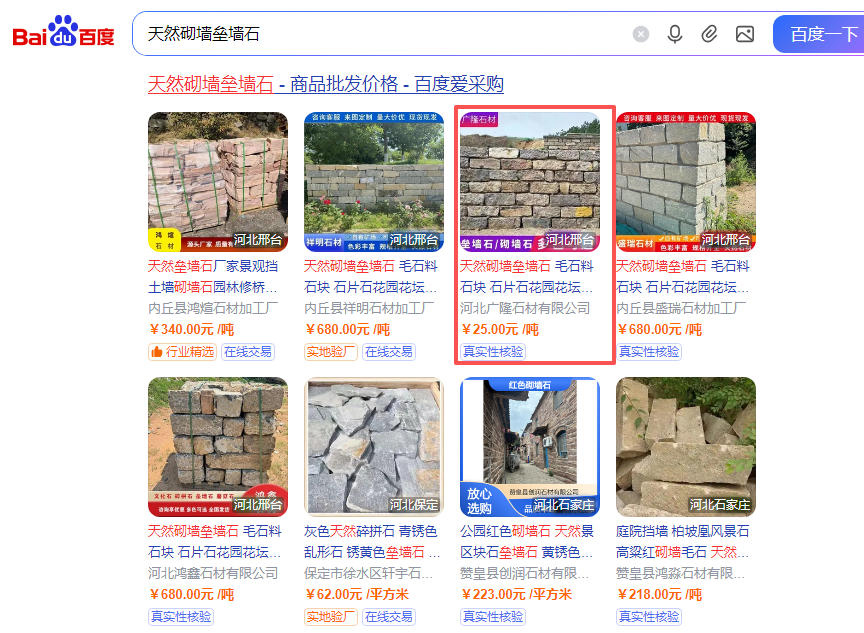Click 真实性核验 tag under 内丘县盛瑞石材加工厂

tap(649, 351)
